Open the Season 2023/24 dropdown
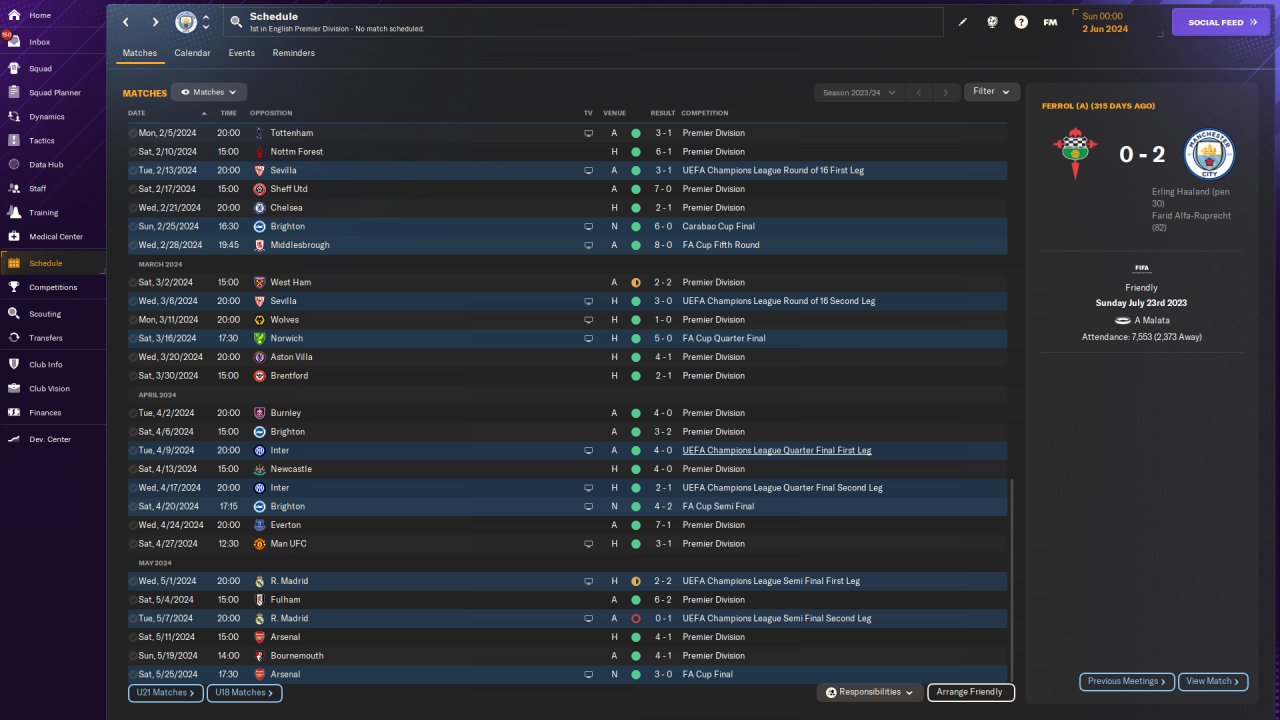This screenshot has height=720, width=1280. pos(858,93)
